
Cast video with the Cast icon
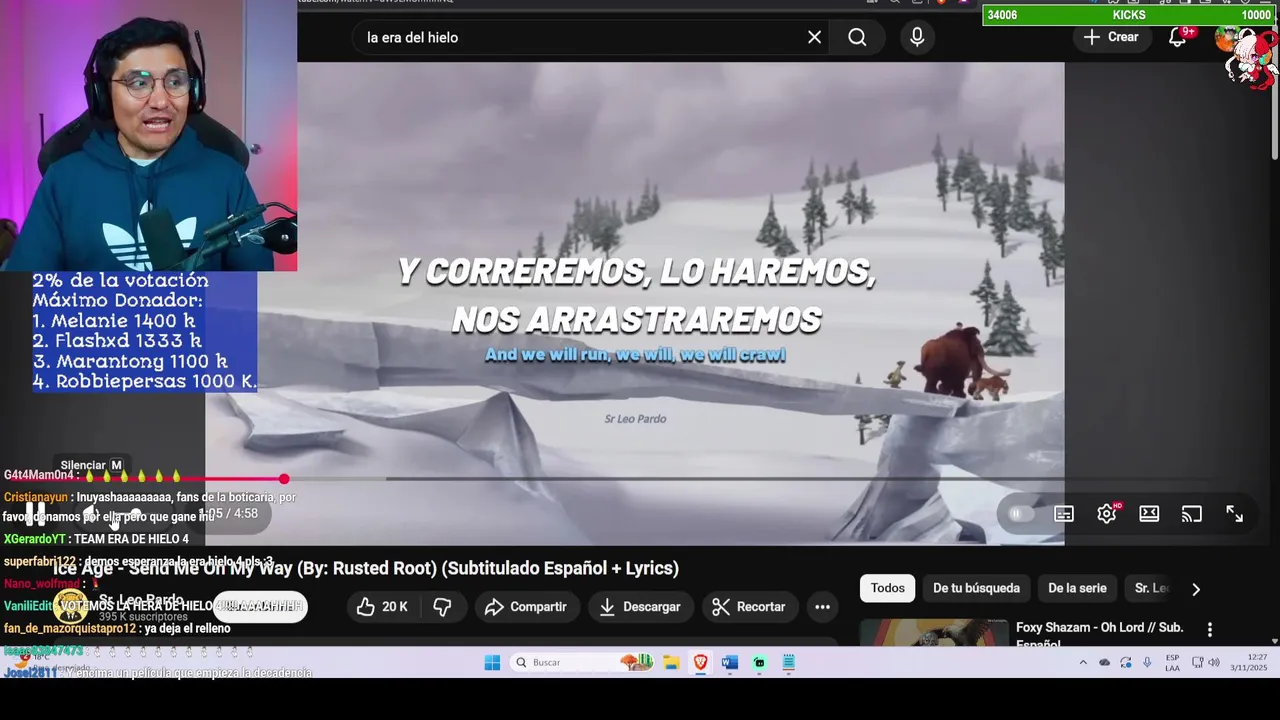tap(1191, 514)
